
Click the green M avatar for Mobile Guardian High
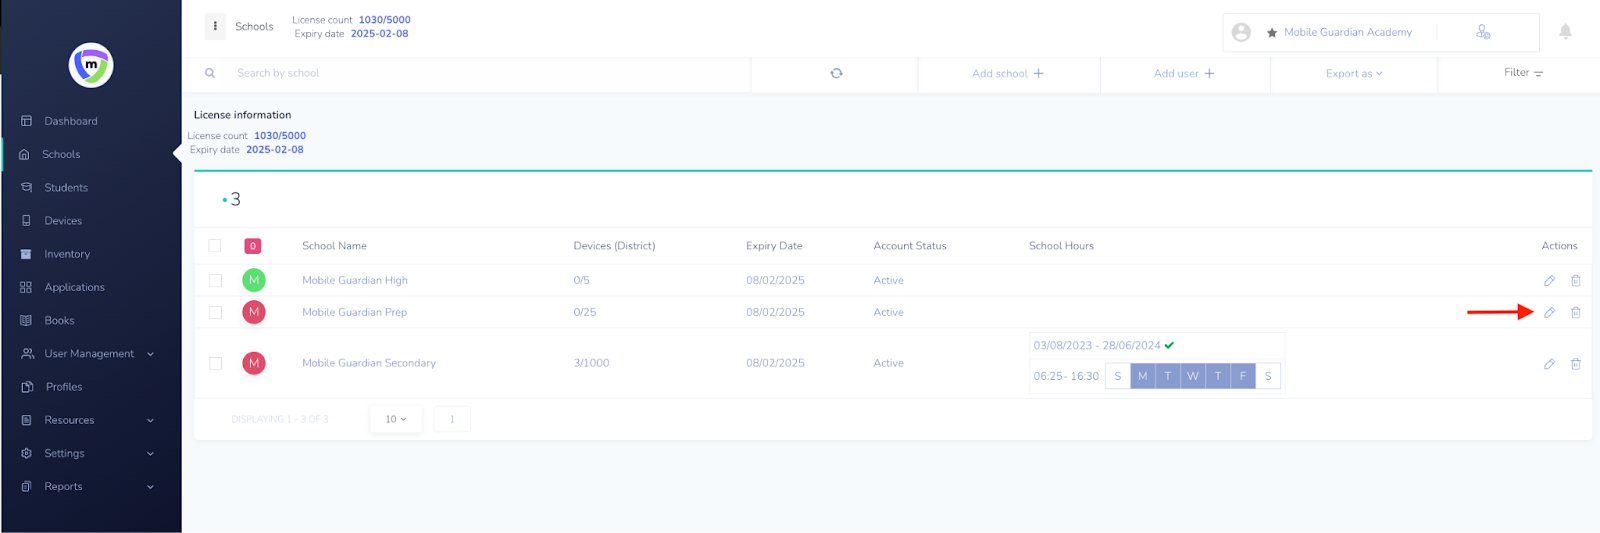click(254, 280)
